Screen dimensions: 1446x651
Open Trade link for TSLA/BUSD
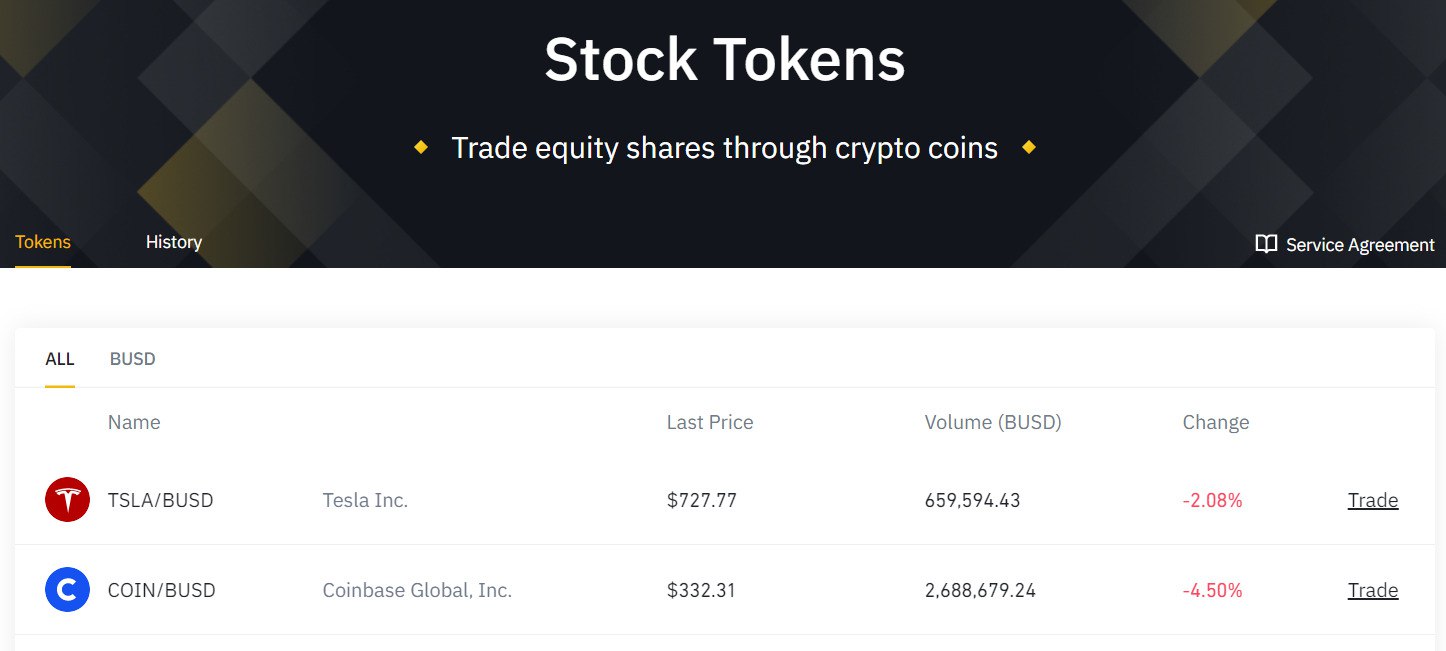coord(1373,500)
